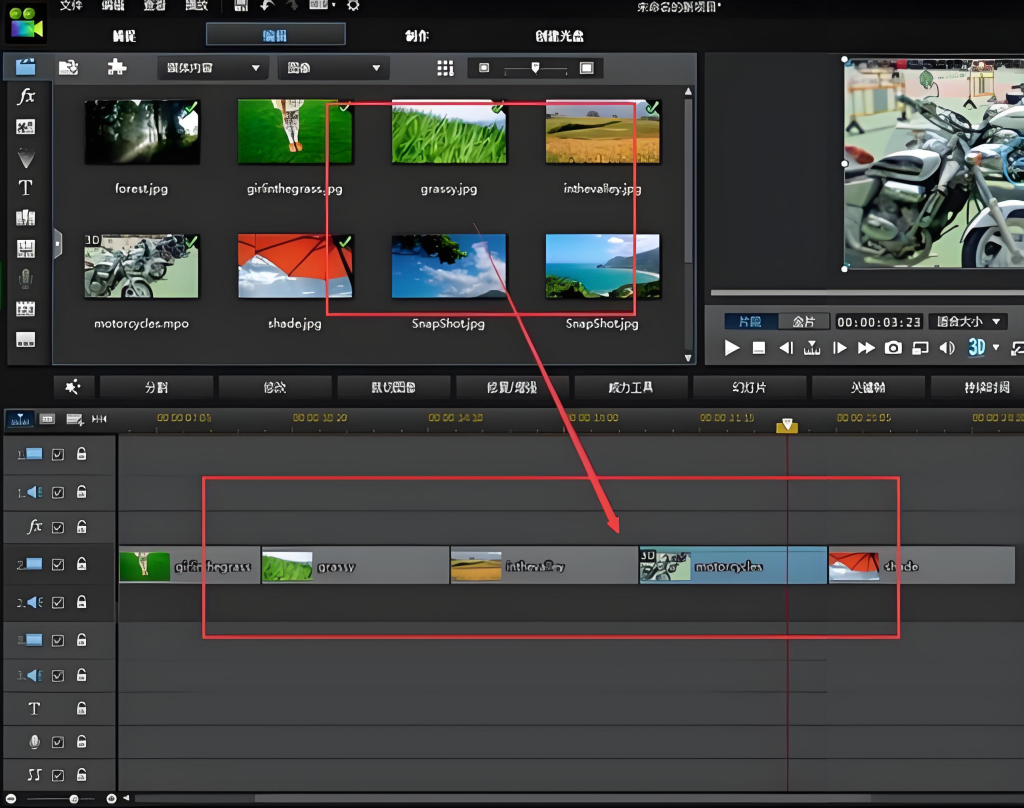This screenshot has height=808, width=1024.
Task: Open the media type filter dropdown
Action: click(333, 68)
